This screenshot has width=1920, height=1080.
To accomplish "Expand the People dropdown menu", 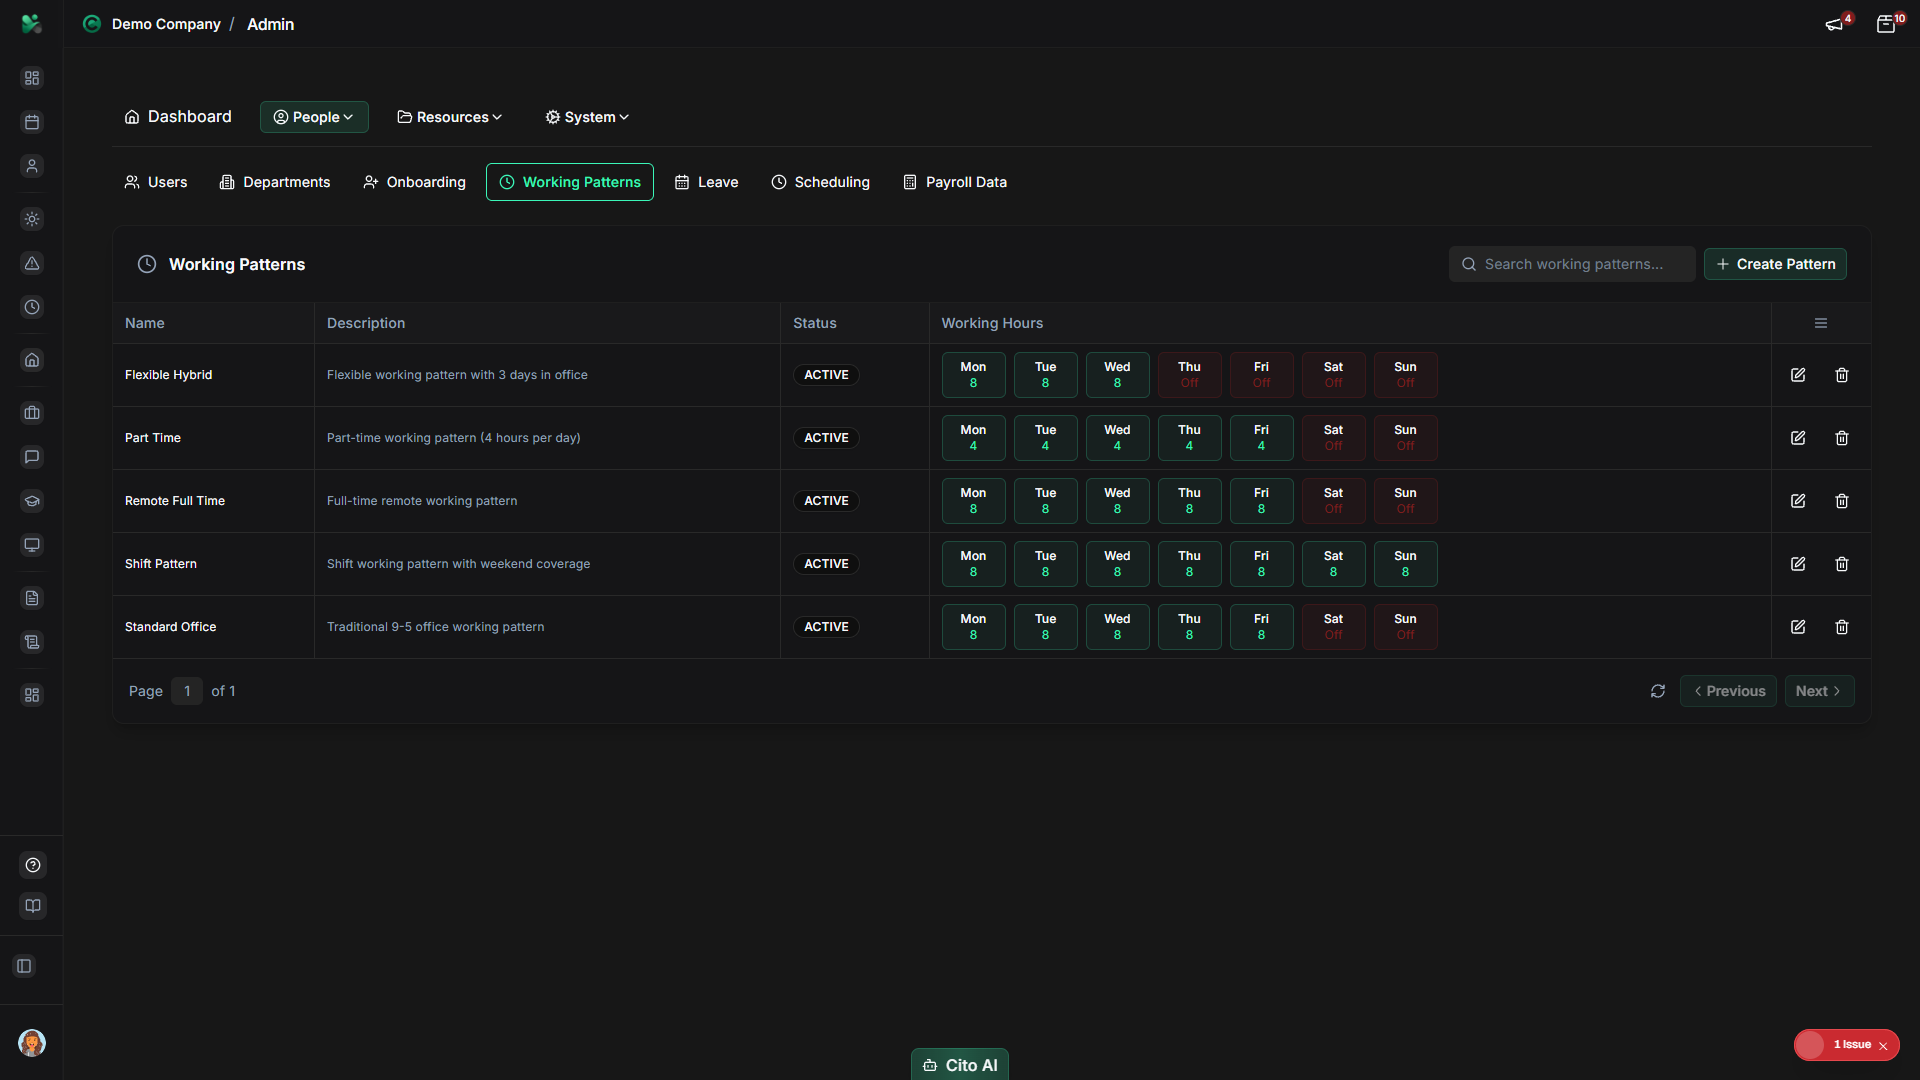I will (313, 117).
